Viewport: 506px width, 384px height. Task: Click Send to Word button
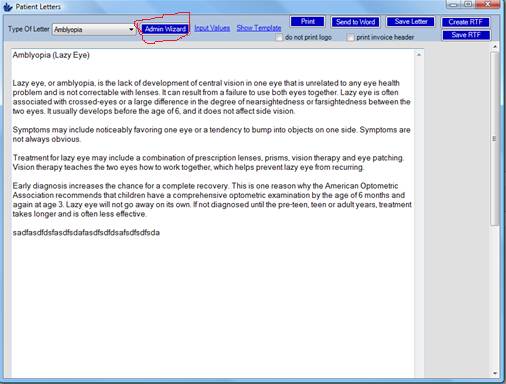click(355, 22)
